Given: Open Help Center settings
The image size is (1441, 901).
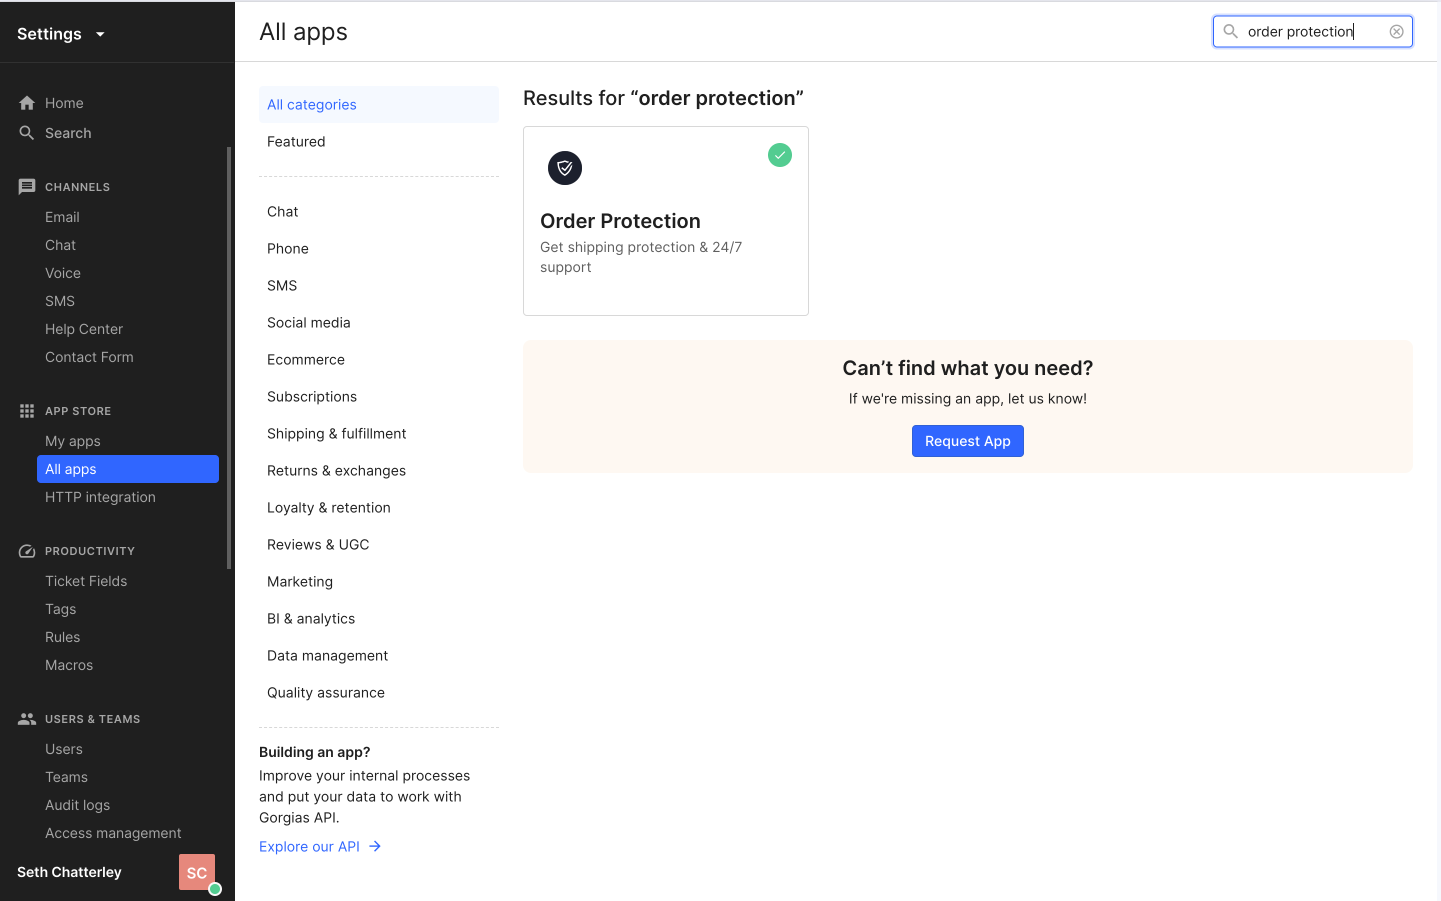Looking at the screenshot, I should coord(84,329).
